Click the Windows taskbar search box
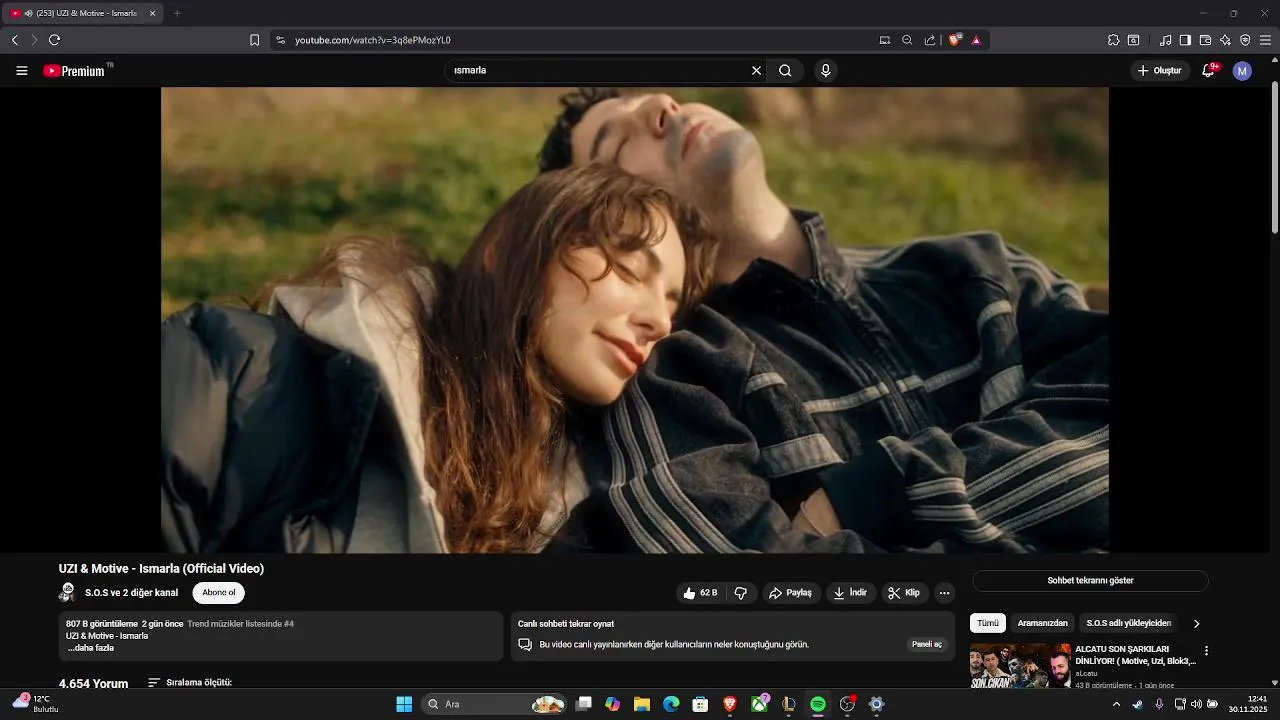 [x=495, y=704]
